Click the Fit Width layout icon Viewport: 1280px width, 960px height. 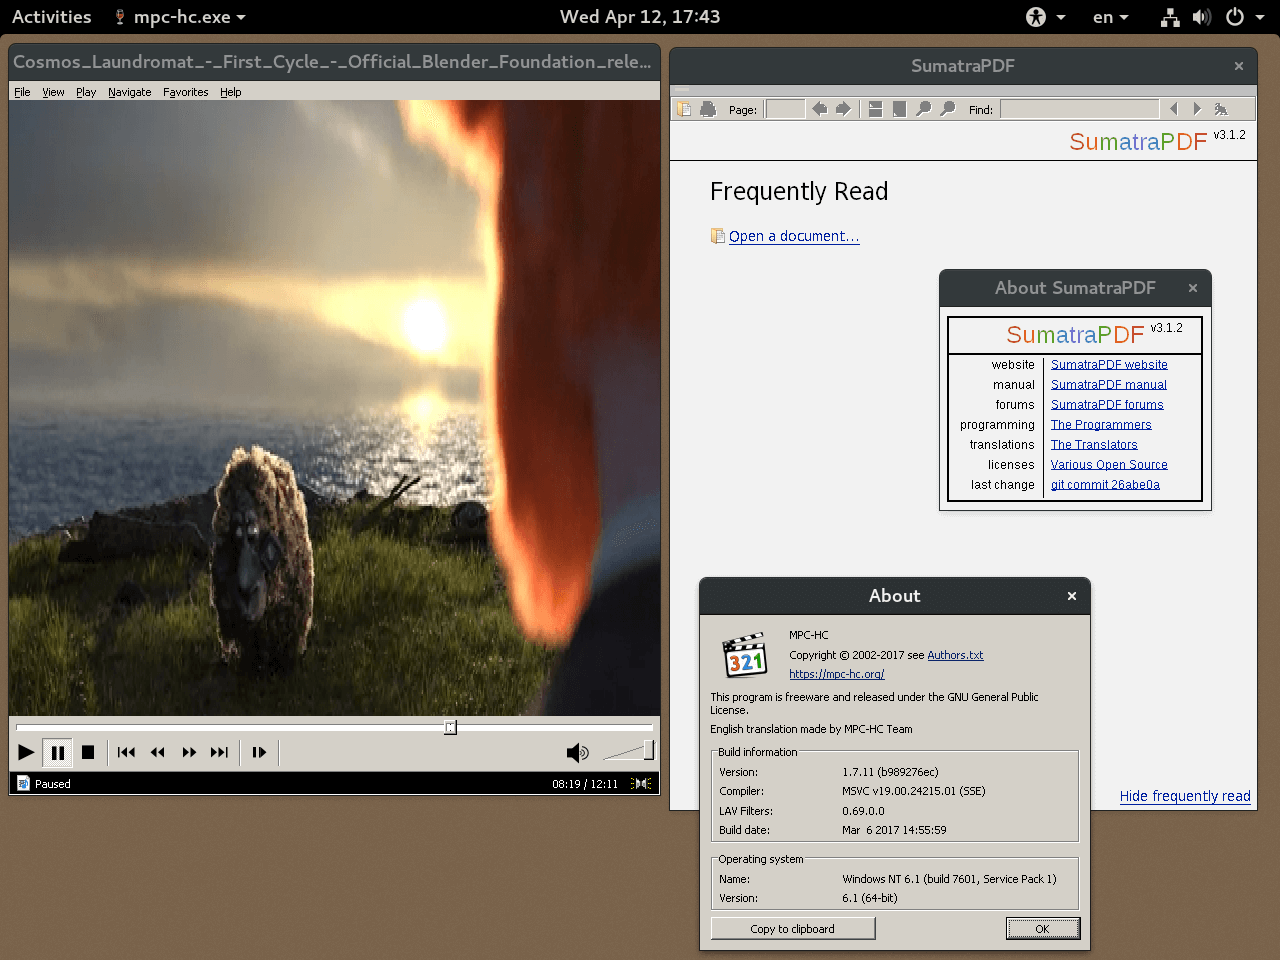(874, 108)
